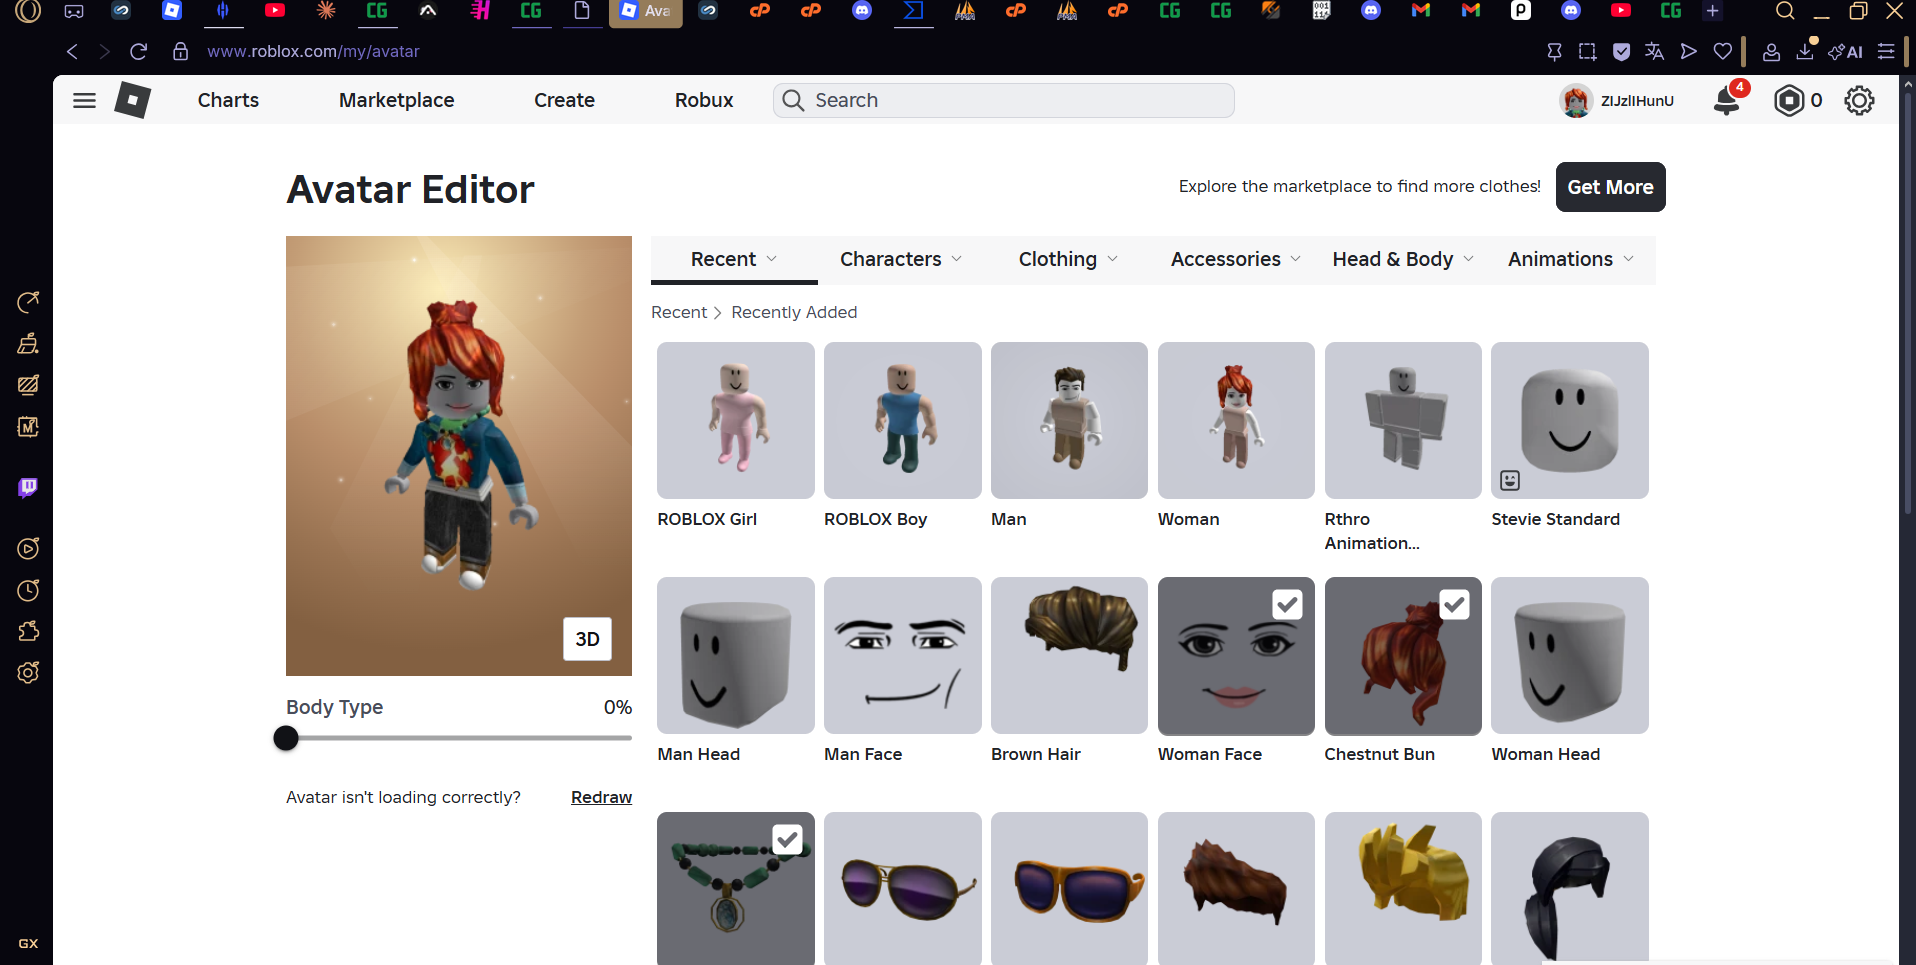Click the Body Type slider handle
Image resolution: width=1916 pixels, height=965 pixels.
[286, 738]
